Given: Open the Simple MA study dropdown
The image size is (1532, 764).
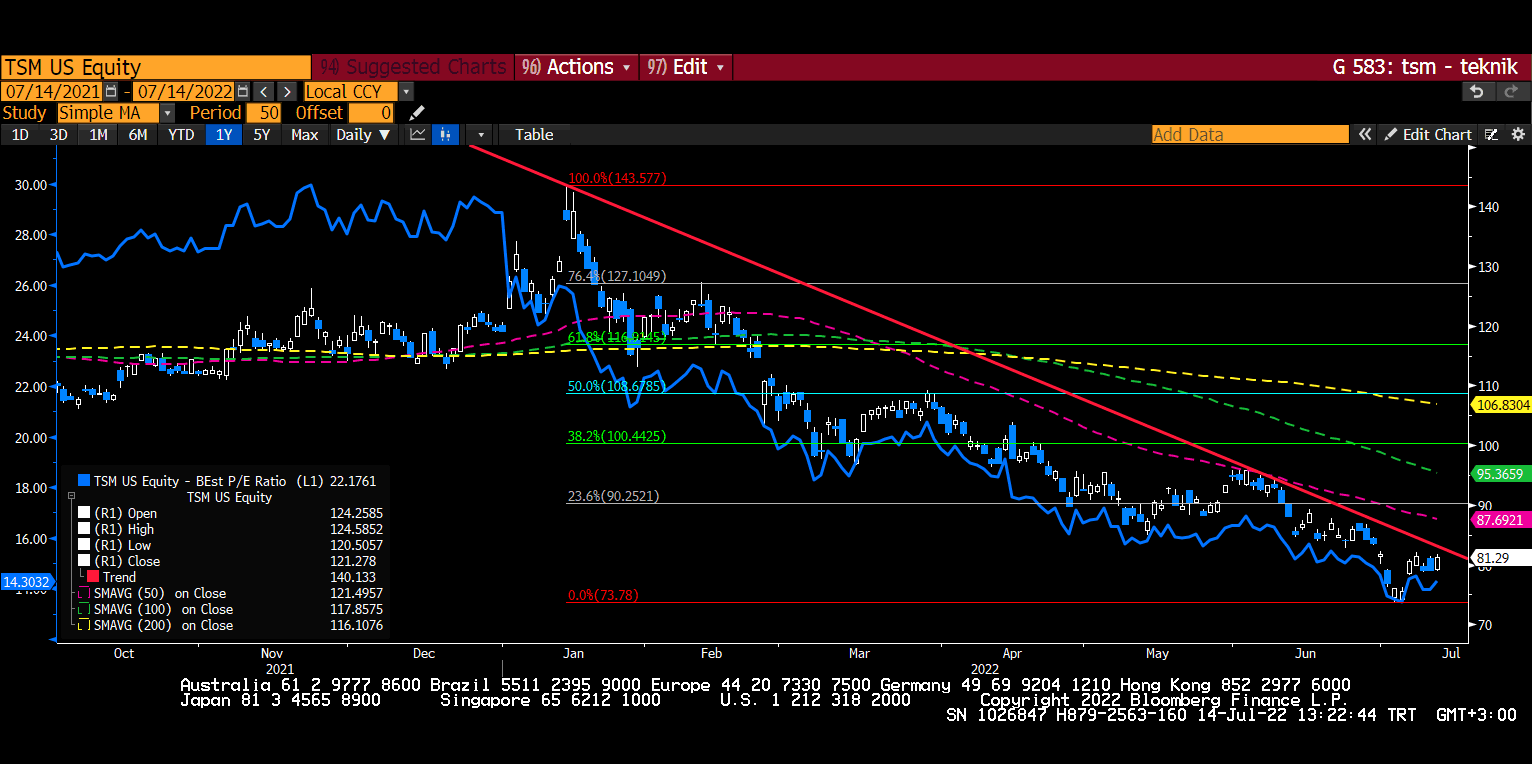Looking at the screenshot, I should tap(167, 113).
